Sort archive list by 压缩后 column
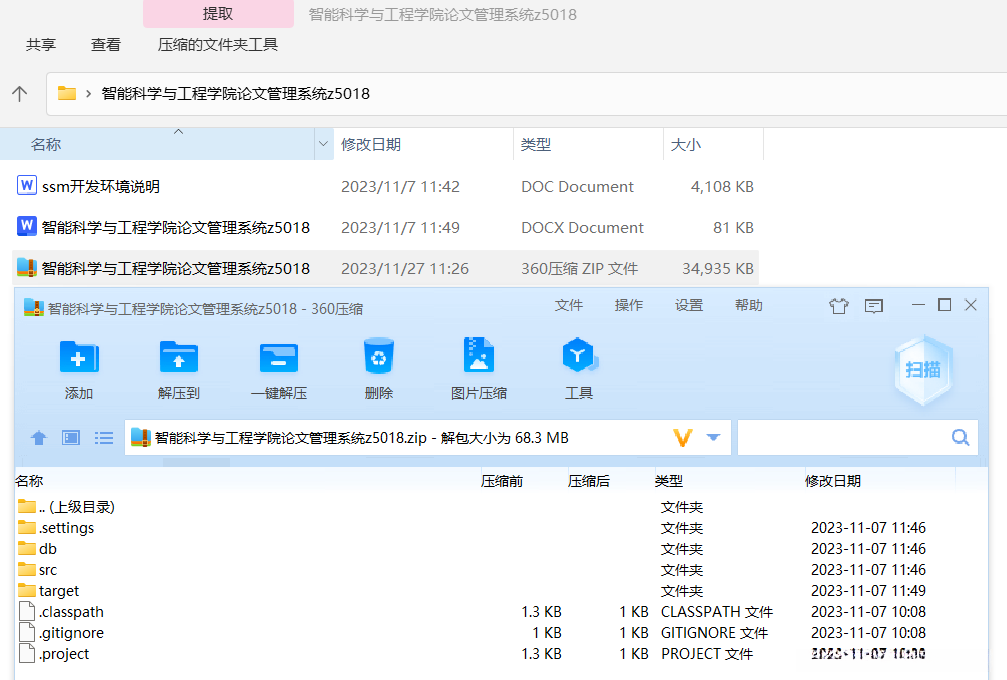 (x=589, y=481)
